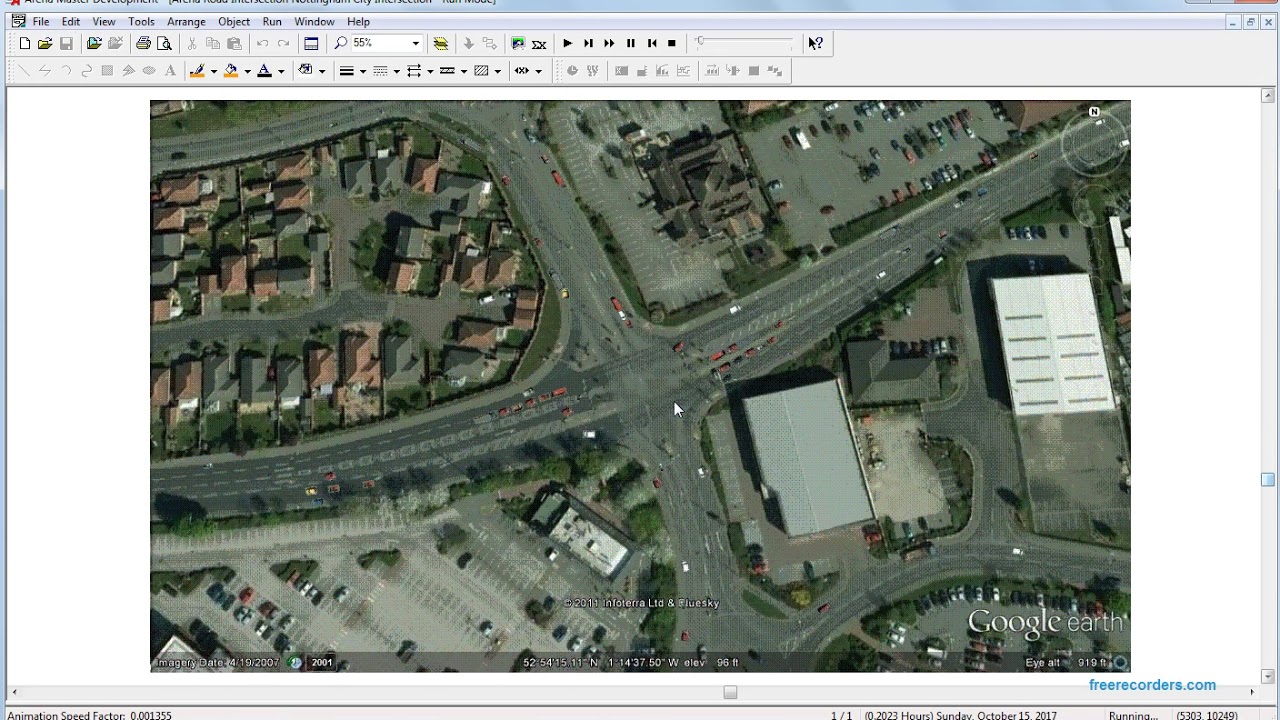Click the 'Running...' status text

1133,716
